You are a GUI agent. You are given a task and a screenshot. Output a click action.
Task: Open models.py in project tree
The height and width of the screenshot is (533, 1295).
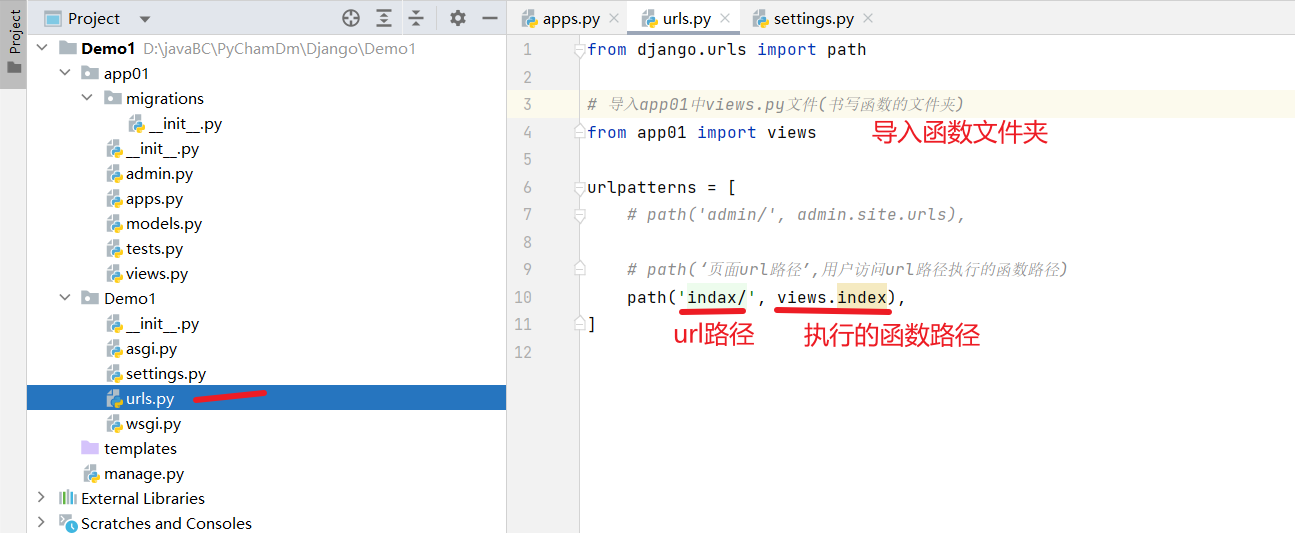pyautogui.click(x=164, y=224)
